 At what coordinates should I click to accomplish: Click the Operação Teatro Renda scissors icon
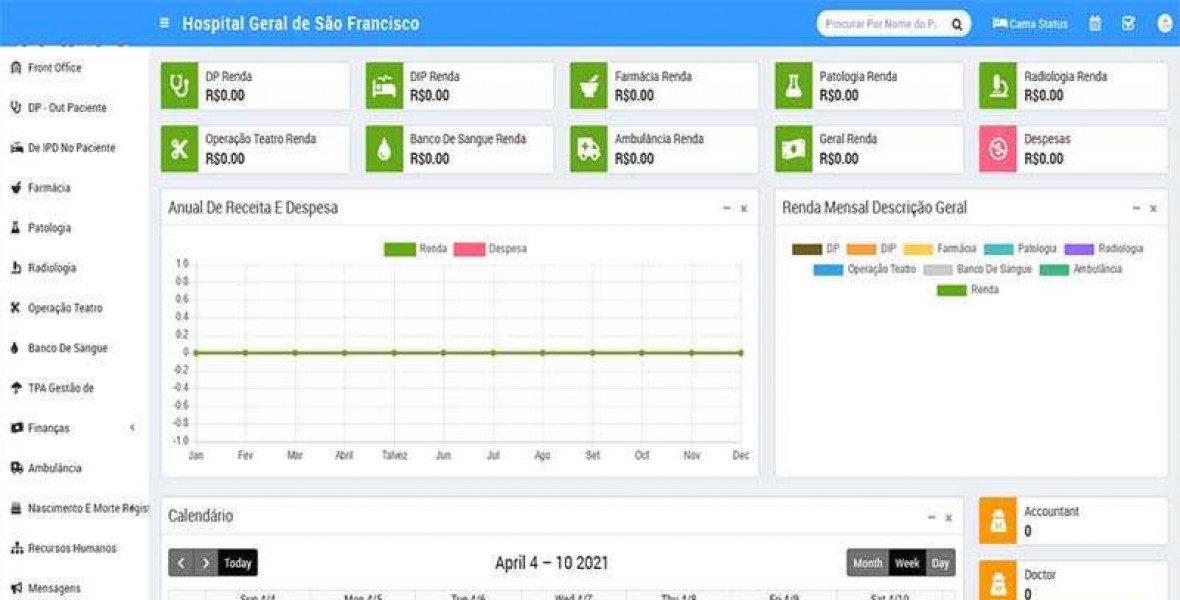(179, 149)
